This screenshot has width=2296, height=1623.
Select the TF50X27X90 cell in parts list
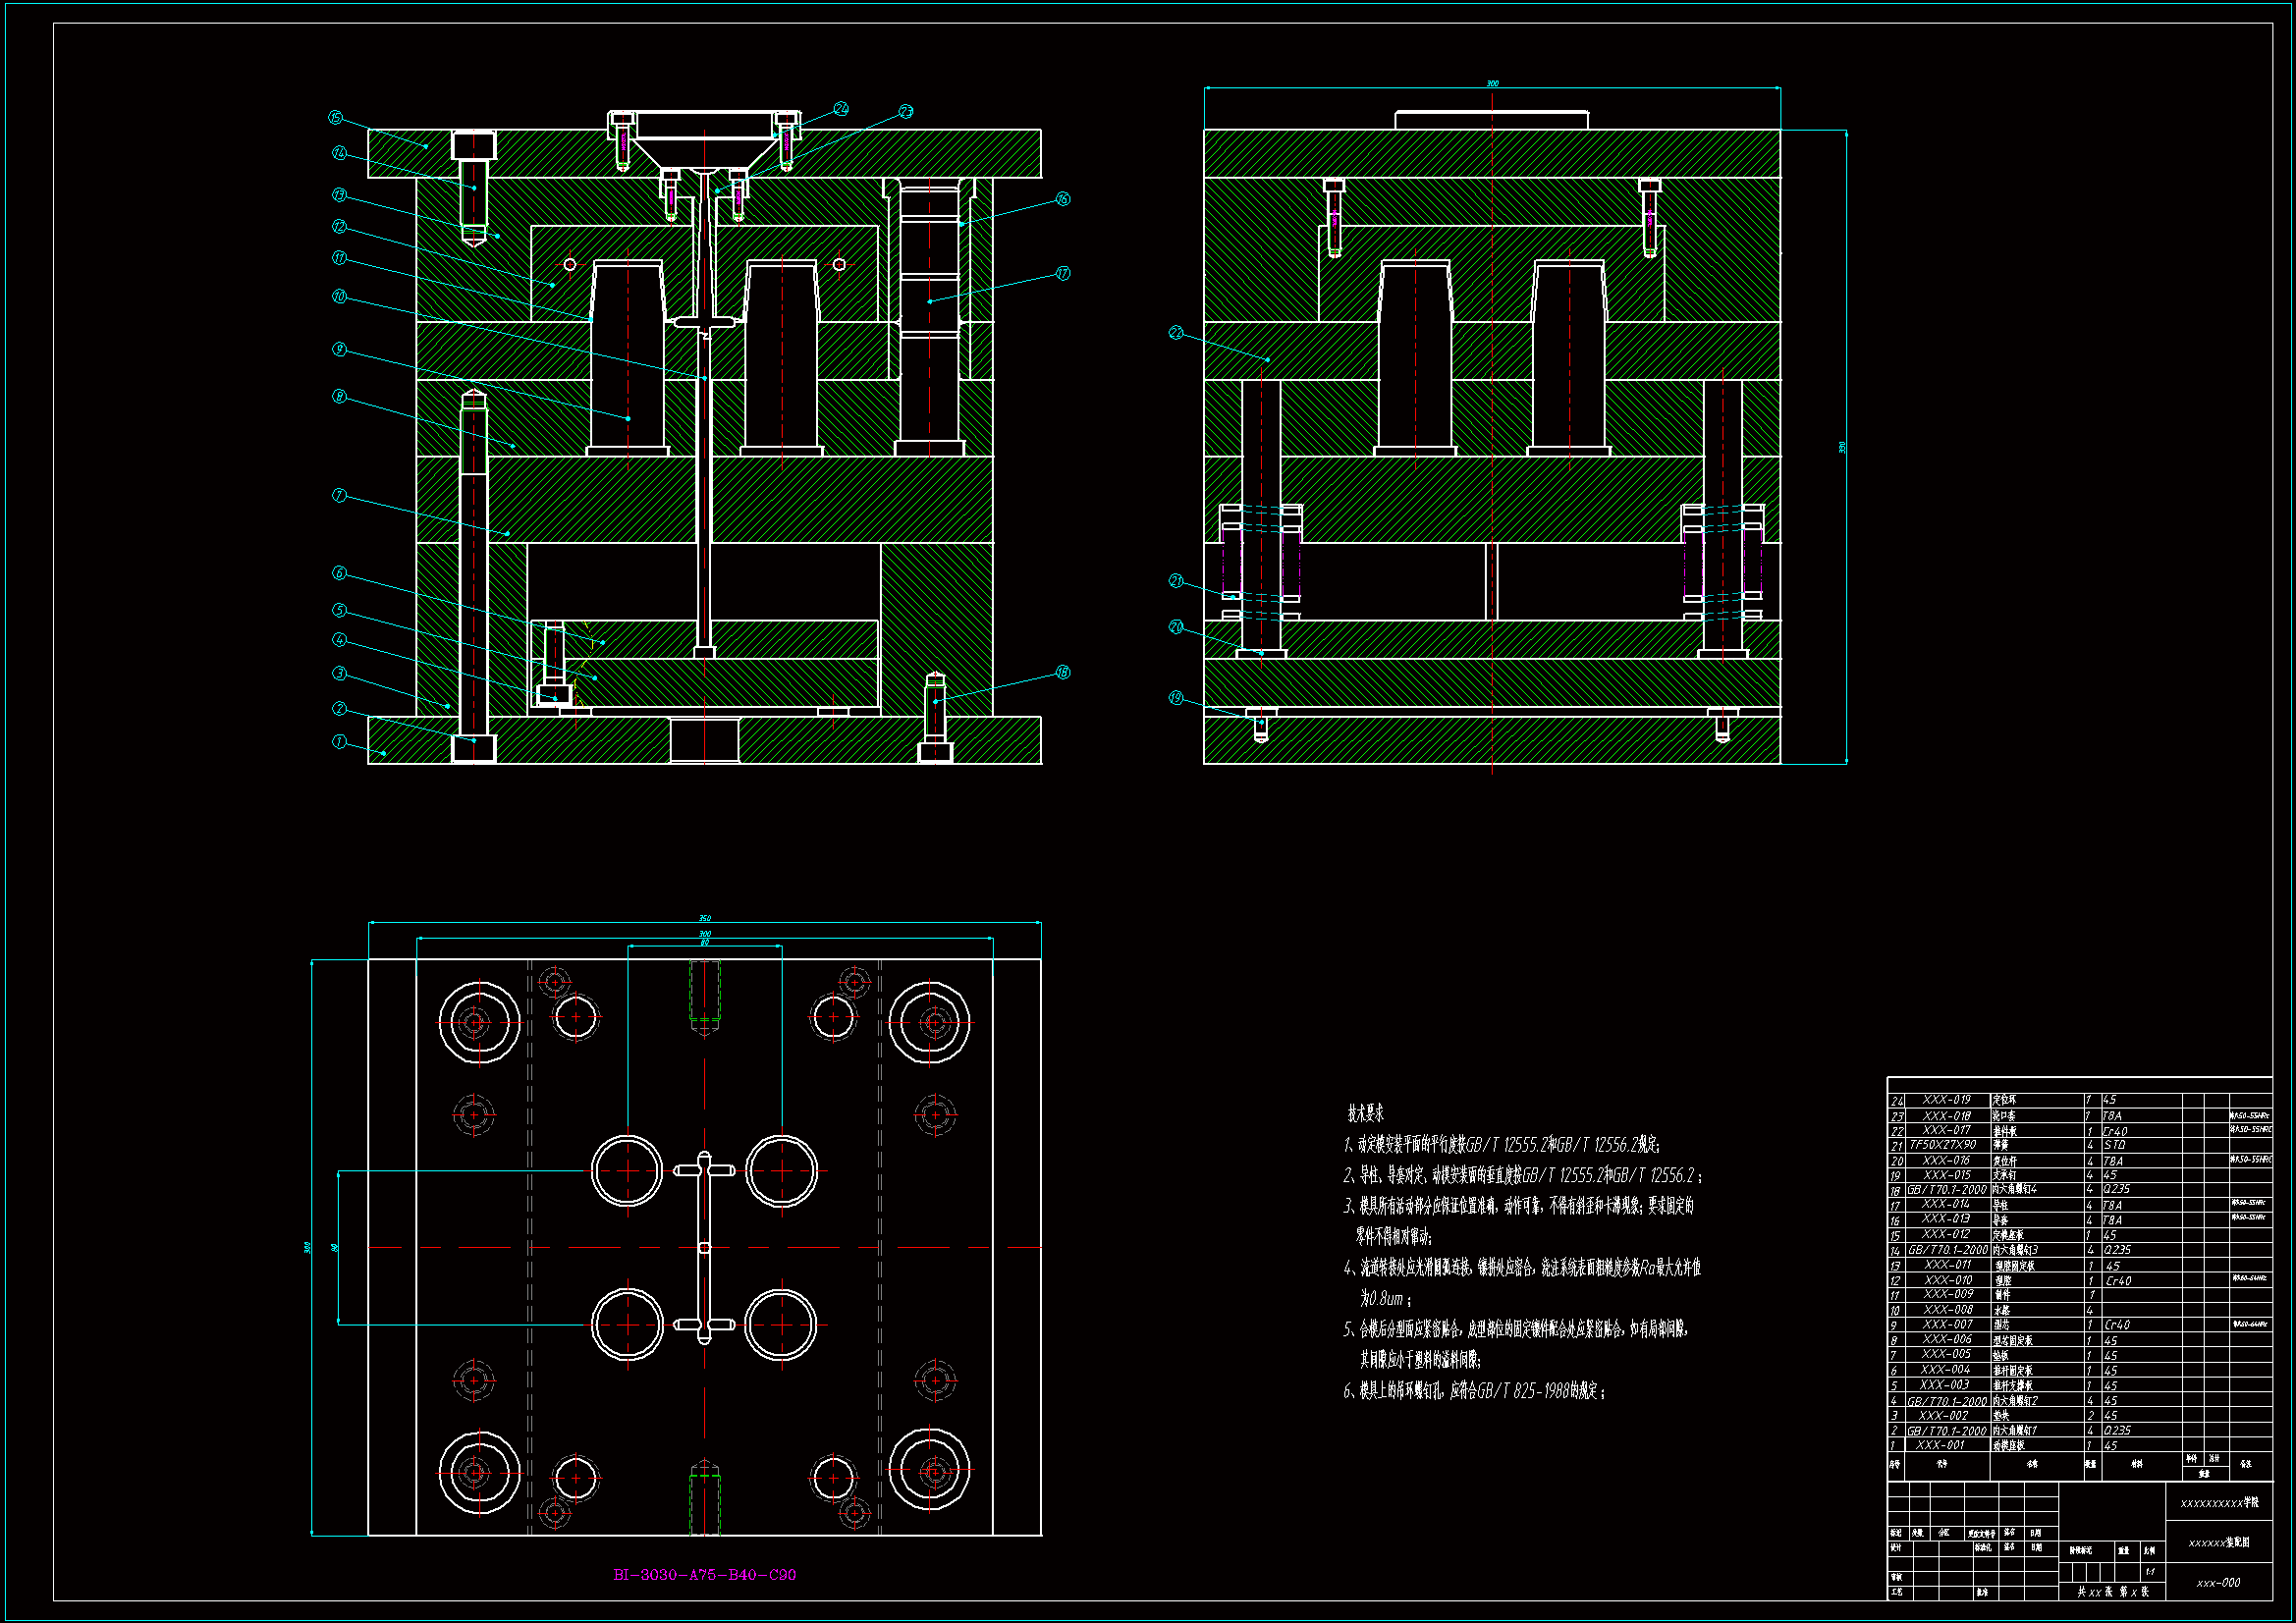[1942, 1145]
